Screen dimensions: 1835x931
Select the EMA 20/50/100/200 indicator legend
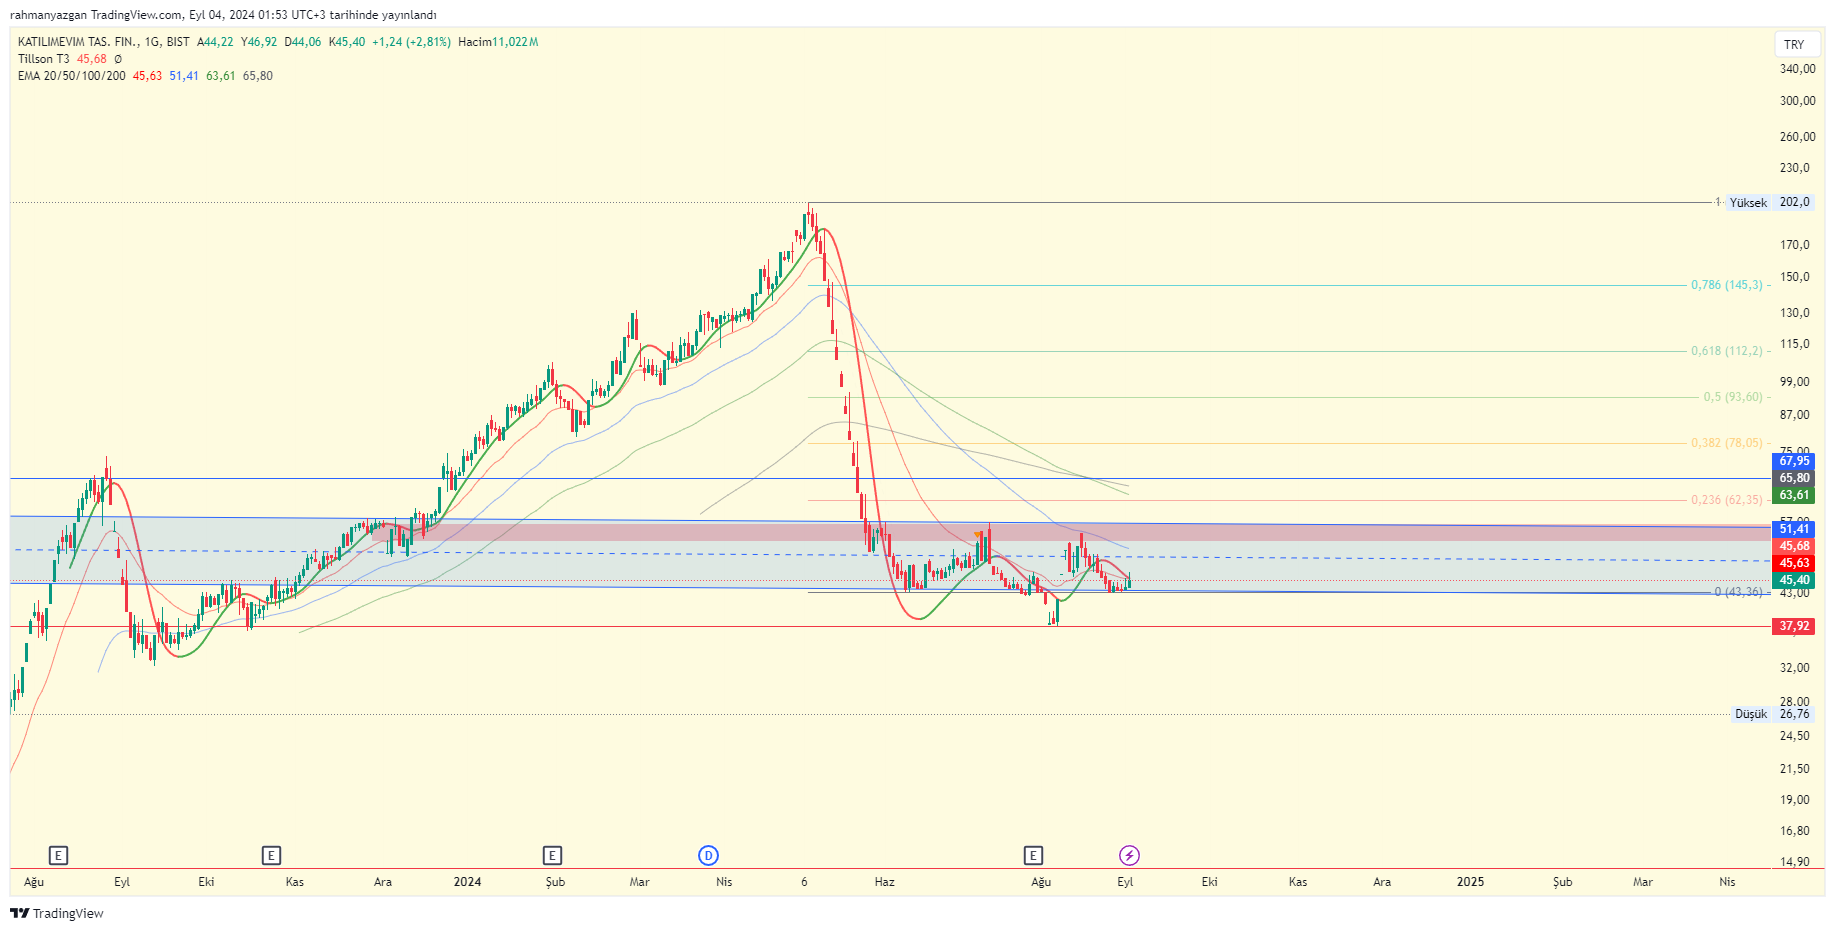[x=71, y=76]
